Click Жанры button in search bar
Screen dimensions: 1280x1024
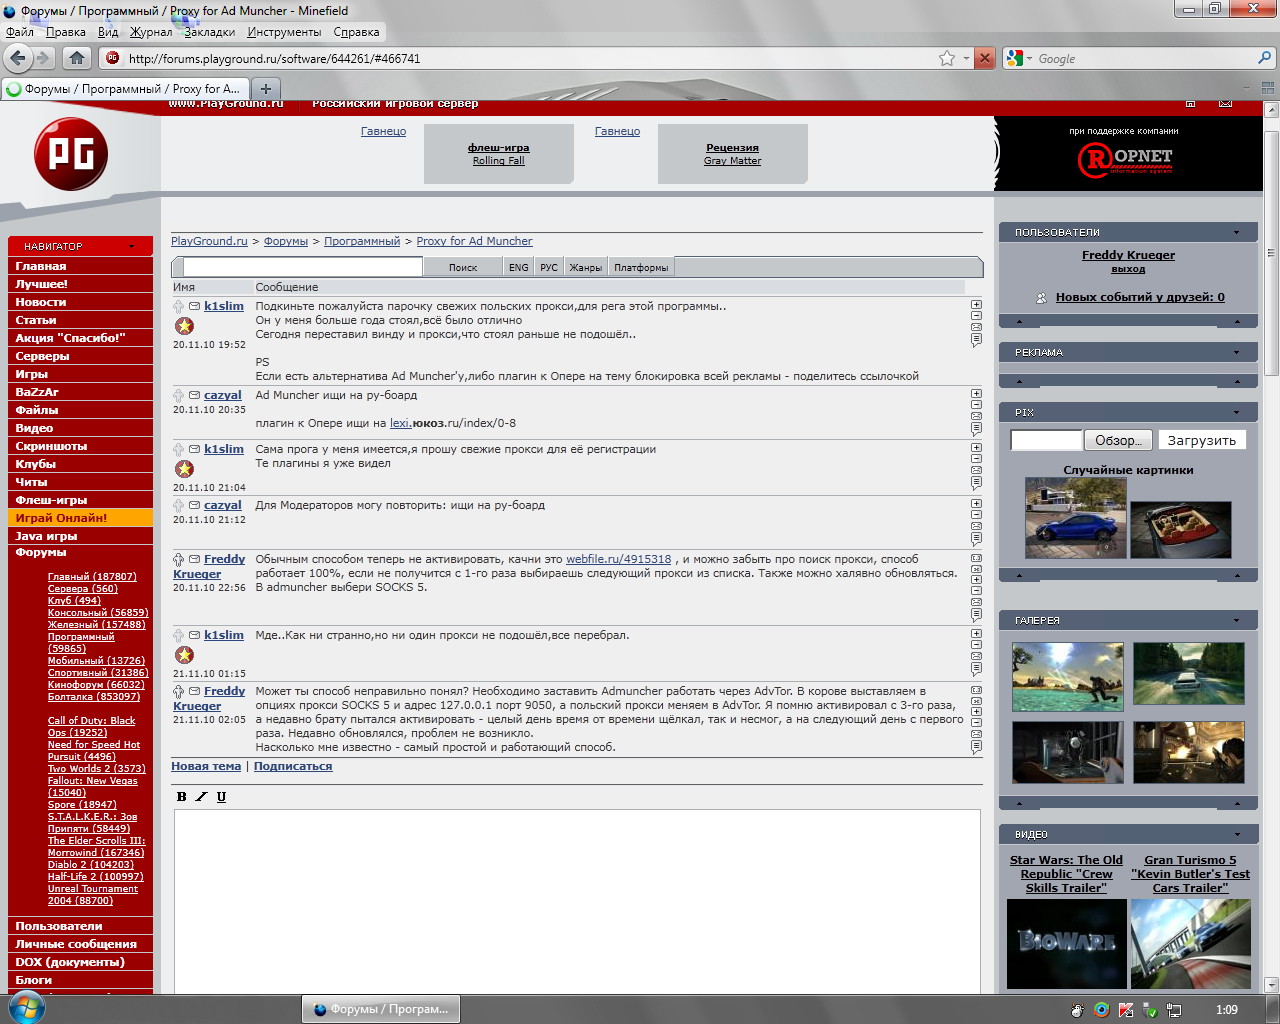click(x=586, y=267)
